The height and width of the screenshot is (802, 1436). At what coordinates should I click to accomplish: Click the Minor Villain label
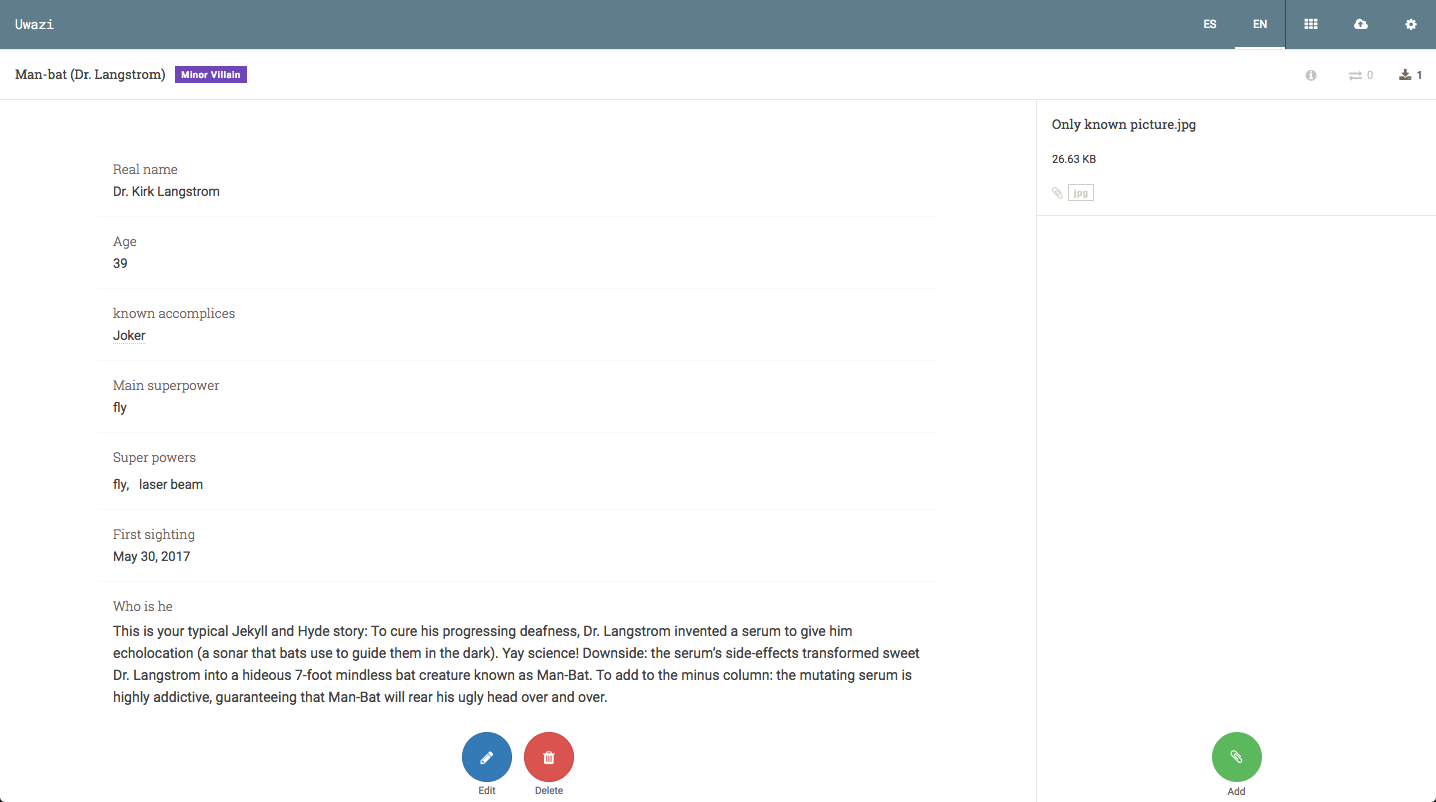(x=211, y=75)
